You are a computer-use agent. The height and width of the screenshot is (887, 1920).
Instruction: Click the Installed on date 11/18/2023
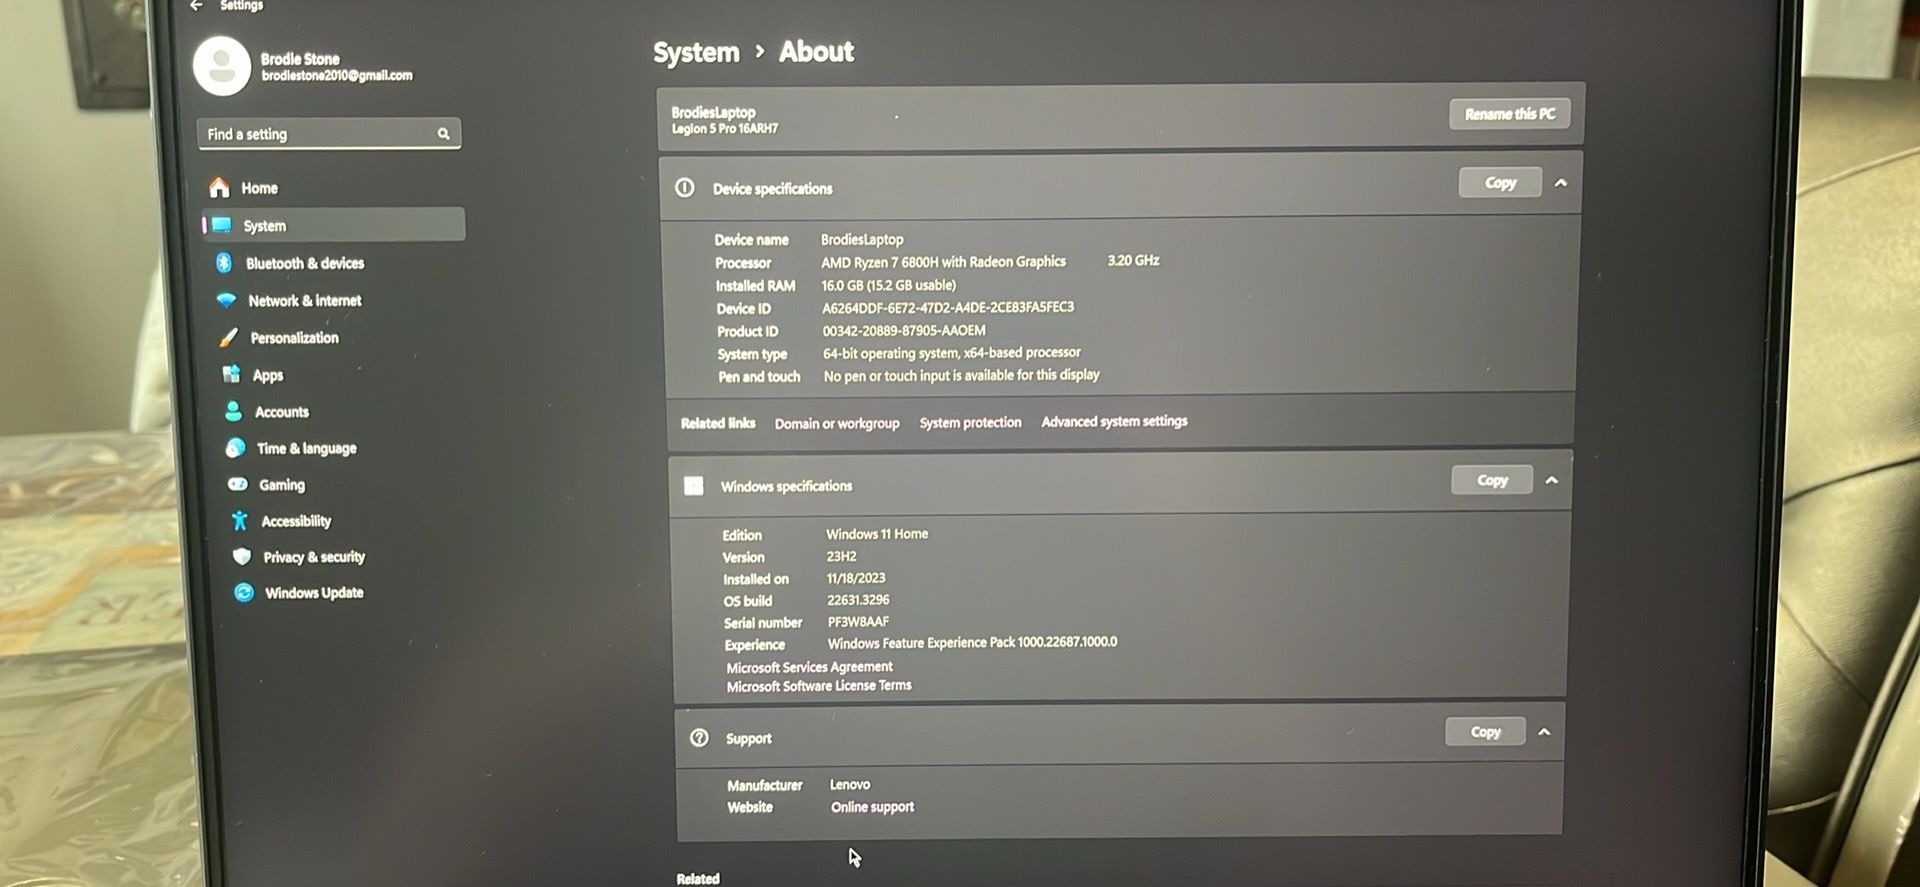click(x=855, y=578)
